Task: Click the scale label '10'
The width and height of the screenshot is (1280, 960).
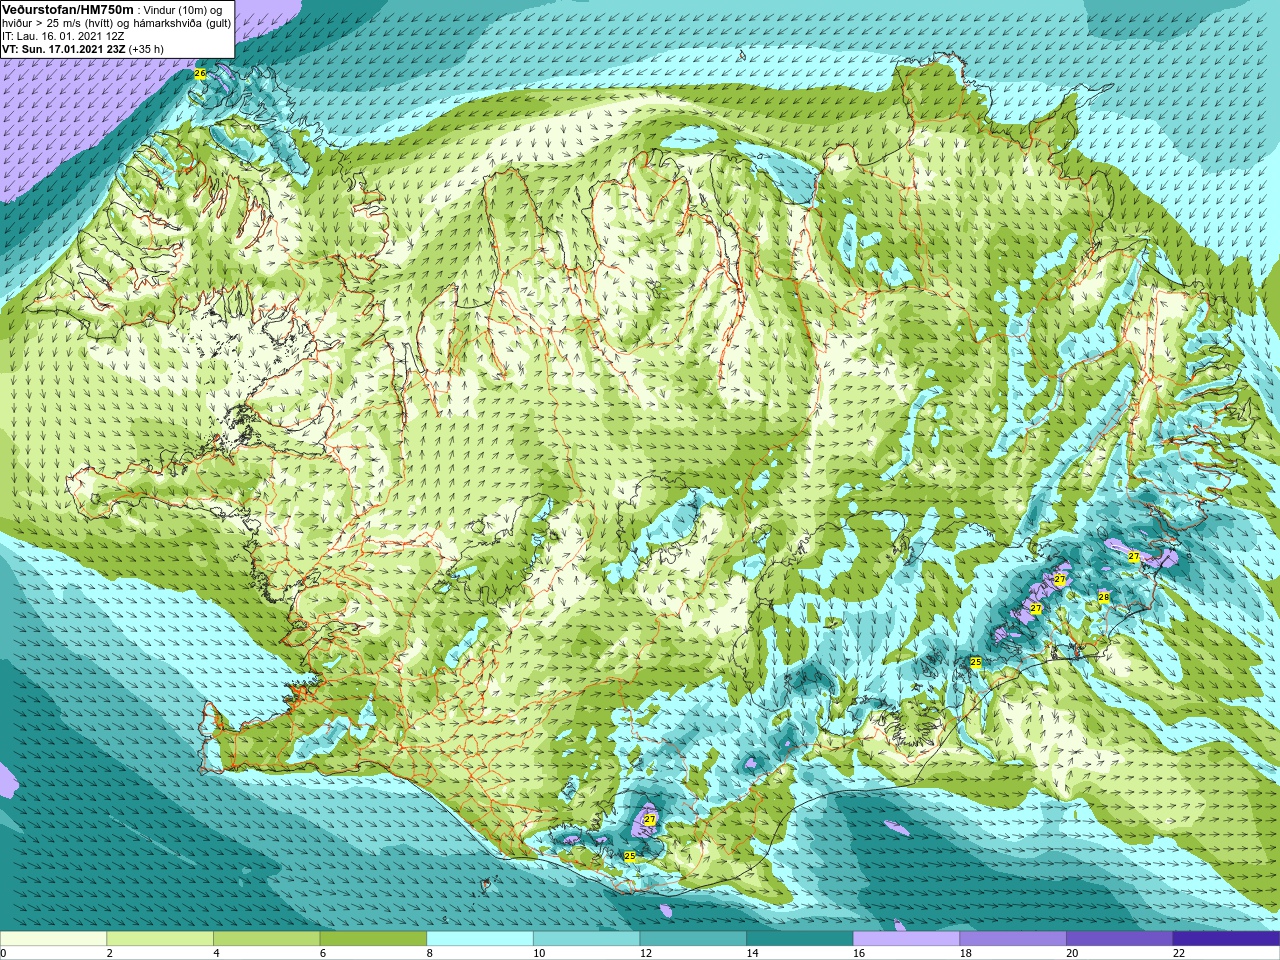Action: pos(539,953)
